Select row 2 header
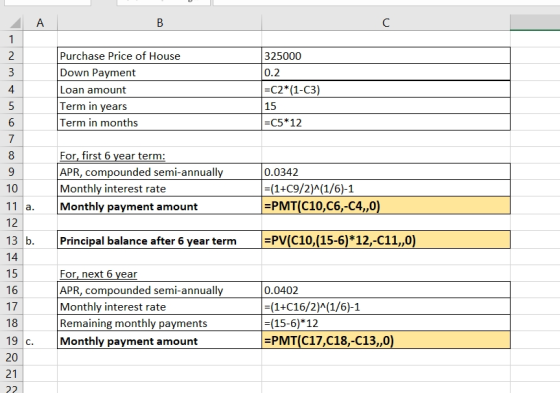This screenshot has width=560, height=393. (x=11, y=56)
